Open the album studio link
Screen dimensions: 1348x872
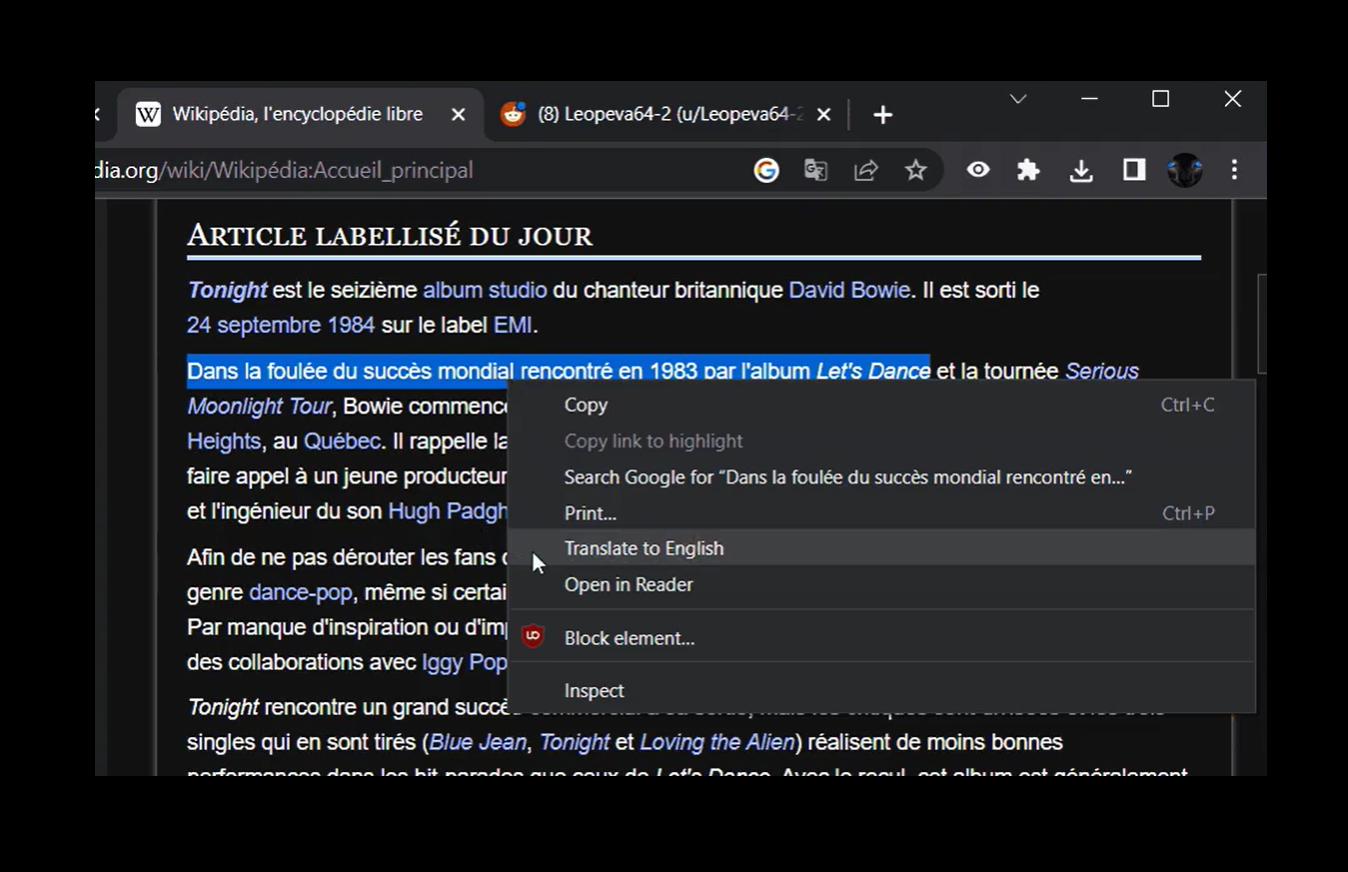[x=485, y=291]
